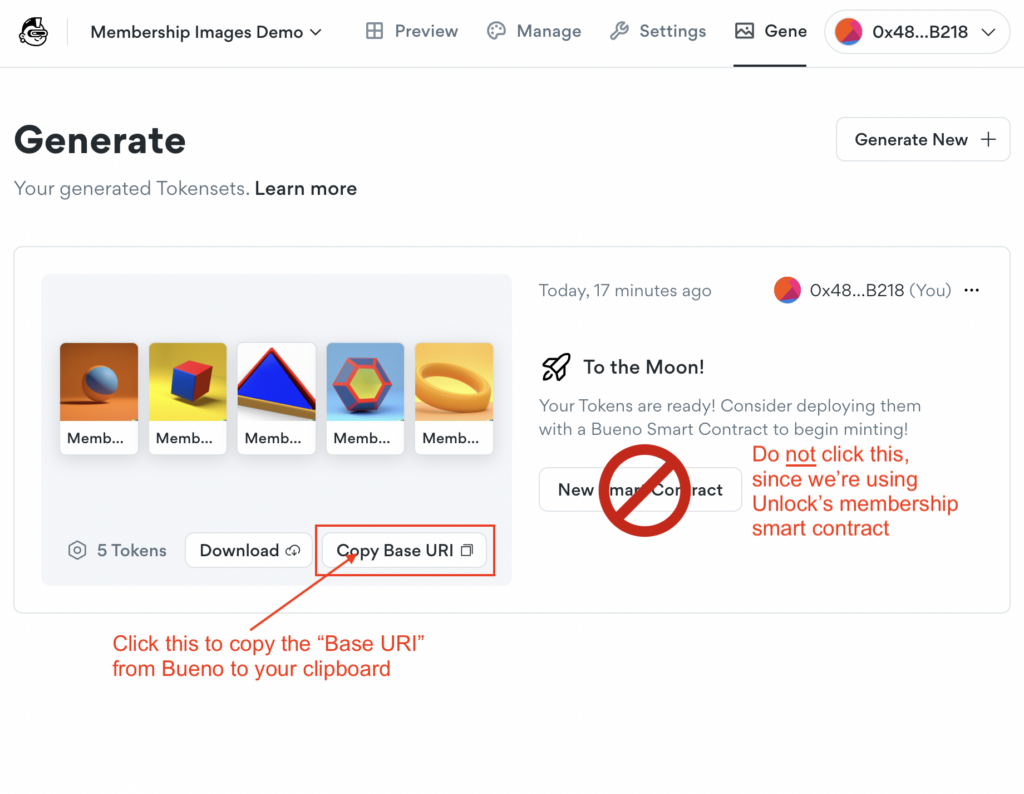The height and width of the screenshot is (794, 1024).
Task: Click the To the Moon! heading
Action: pyautogui.click(x=643, y=367)
